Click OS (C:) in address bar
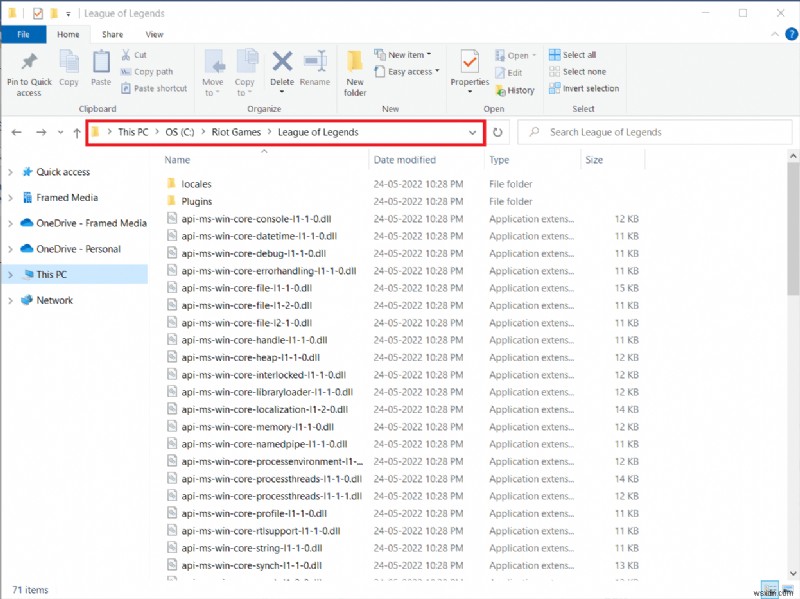The width and height of the screenshot is (800, 599). 180,132
